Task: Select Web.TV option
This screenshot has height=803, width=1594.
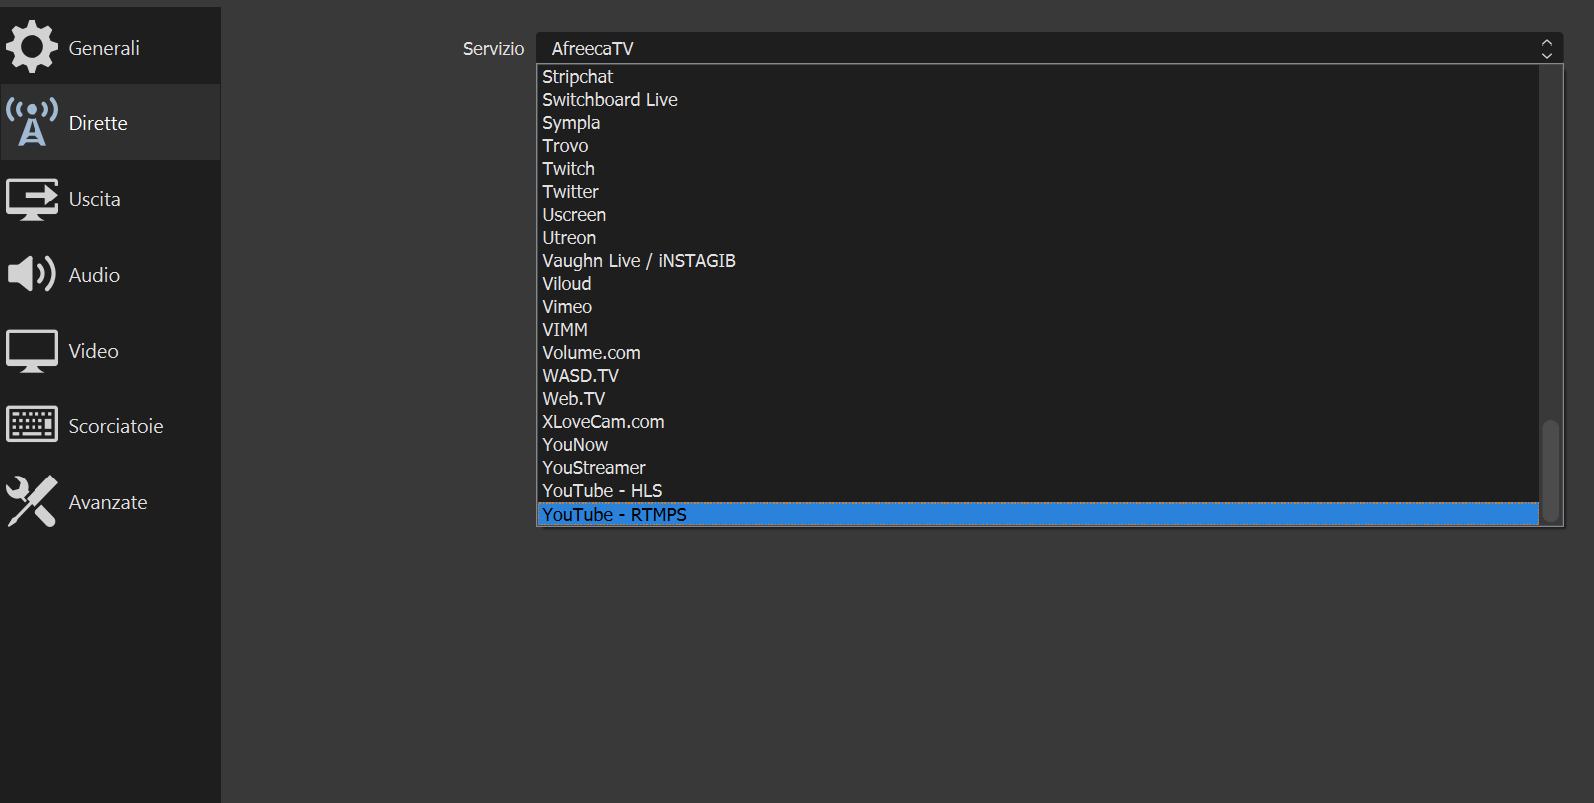Action: coord(1038,399)
